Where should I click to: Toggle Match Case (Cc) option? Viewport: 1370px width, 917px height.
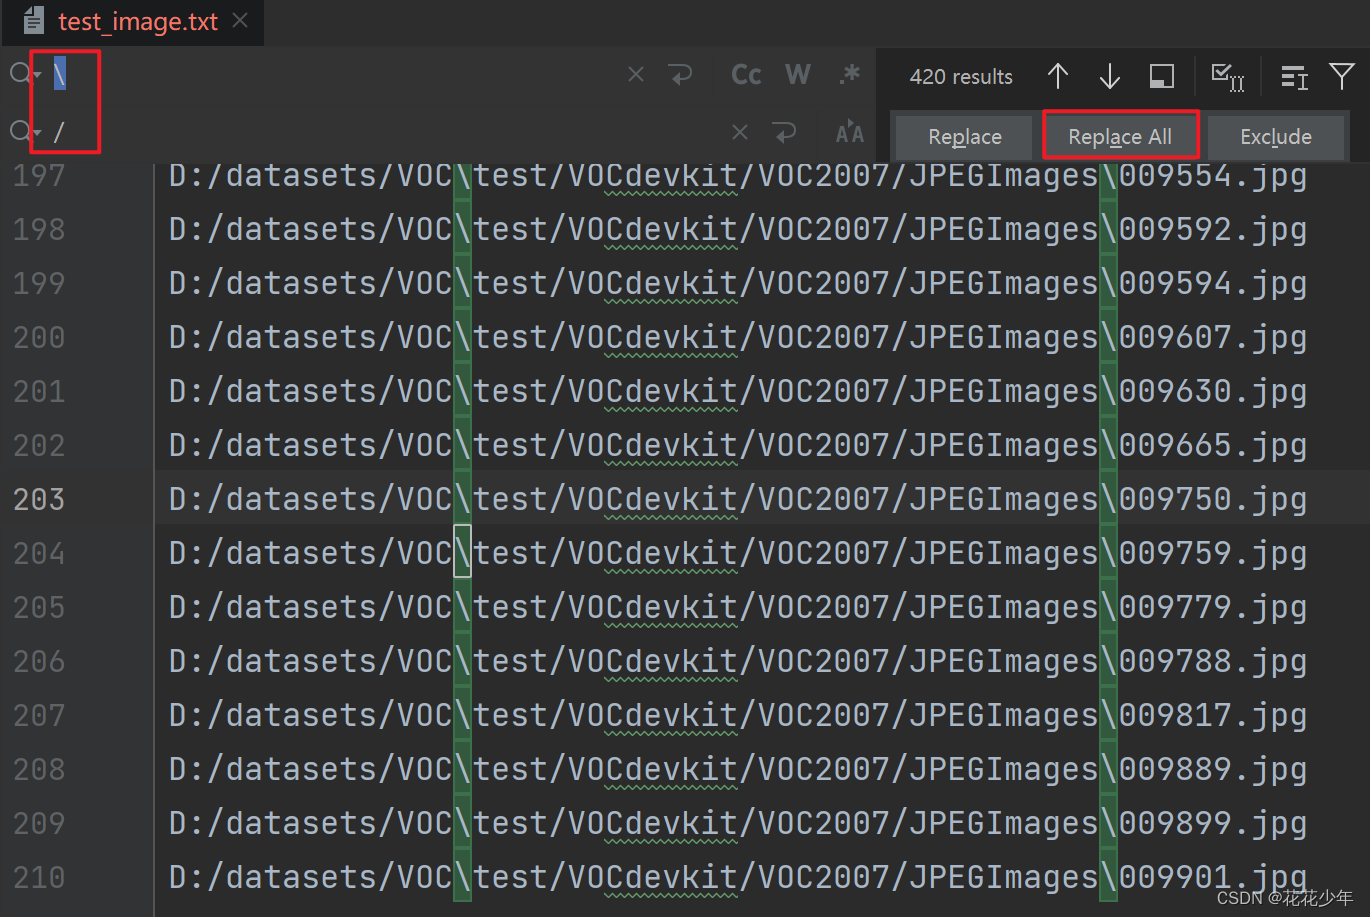pos(746,75)
